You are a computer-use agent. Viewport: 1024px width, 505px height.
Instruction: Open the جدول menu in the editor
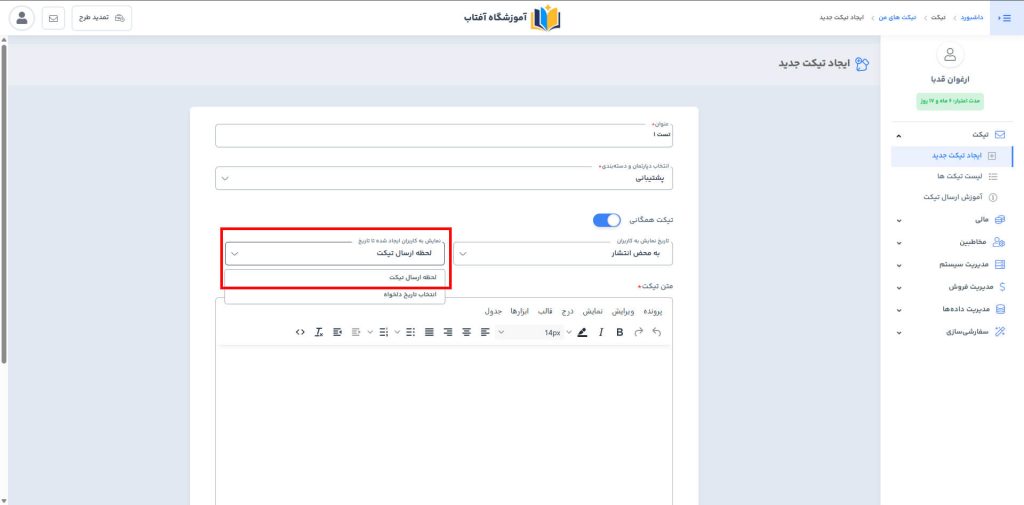pos(493,311)
